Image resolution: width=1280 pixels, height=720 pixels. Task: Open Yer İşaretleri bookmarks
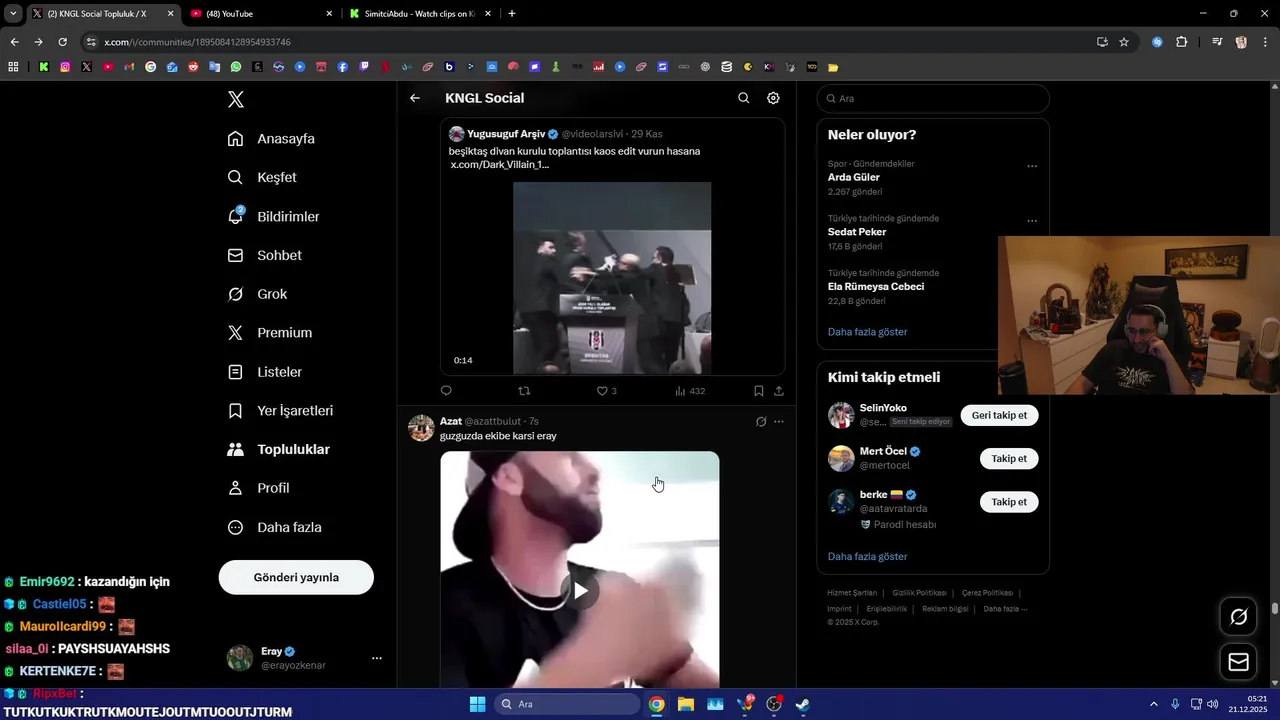point(280,411)
